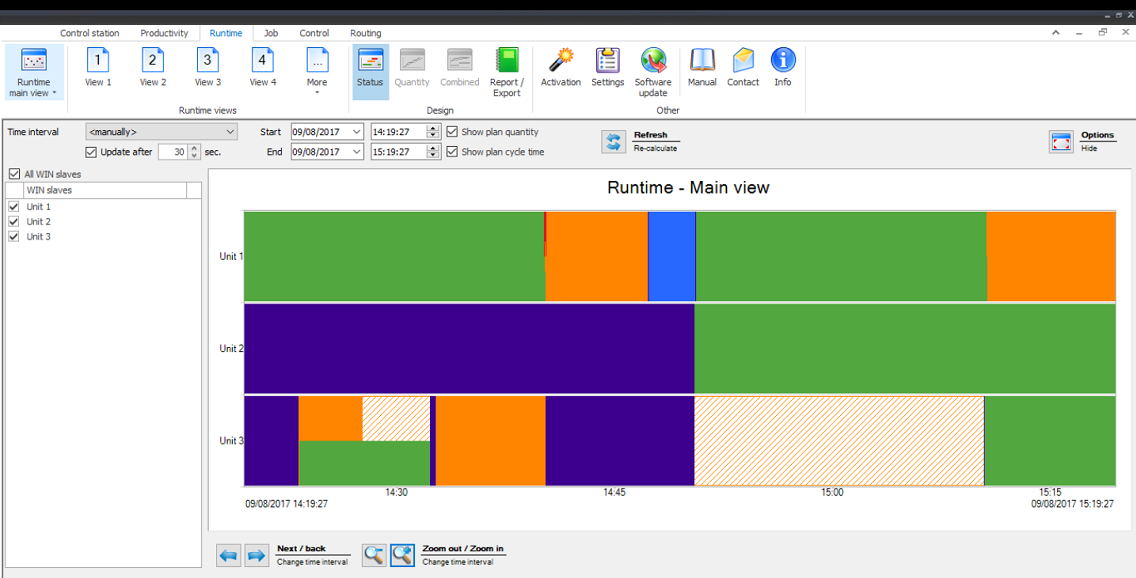Viewport: 1136px width, 578px height.
Task: Click the Activation icon
Action: [560, 62]
